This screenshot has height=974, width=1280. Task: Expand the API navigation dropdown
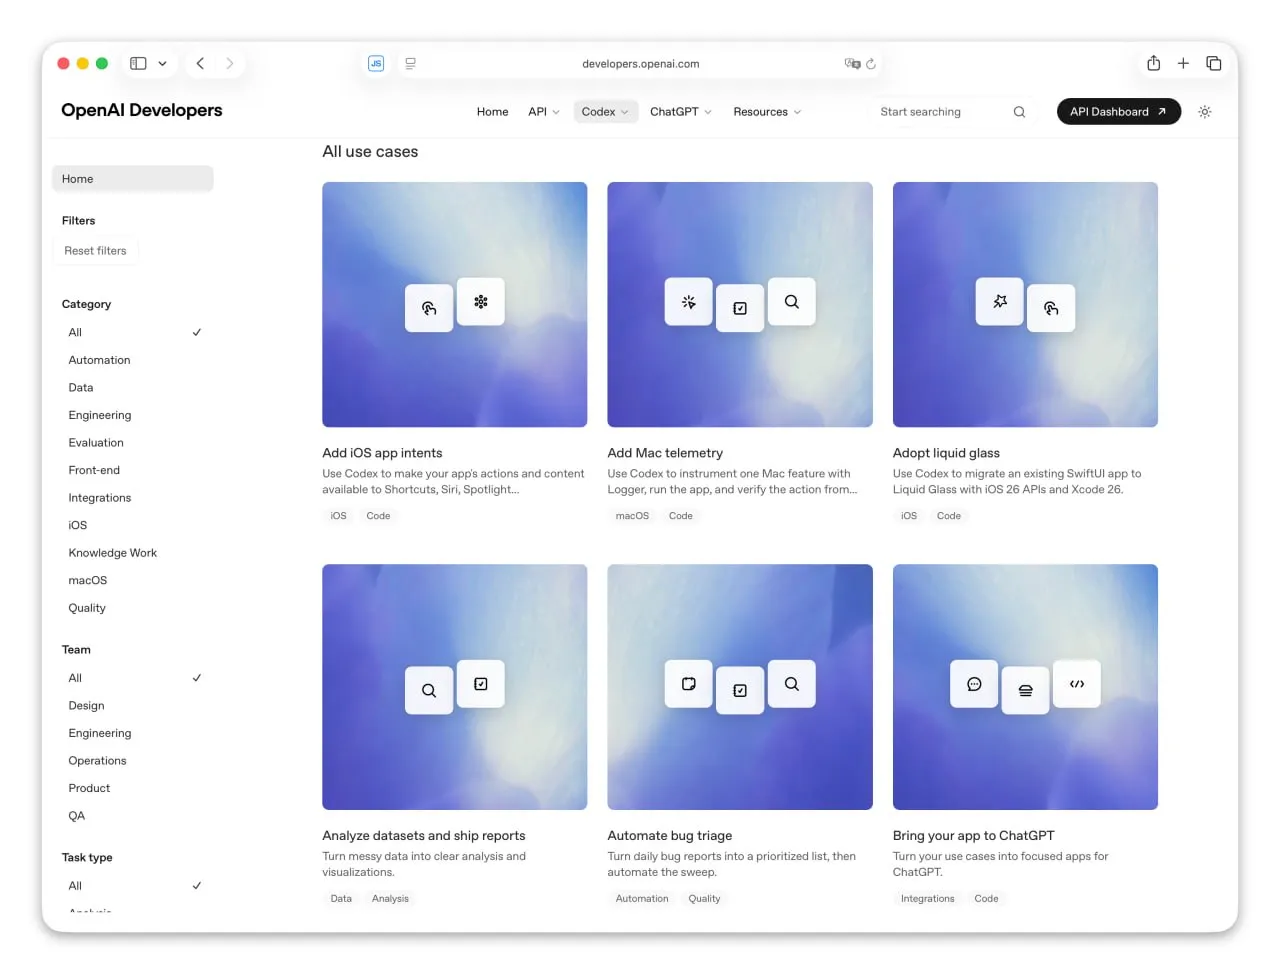tap(544, 112)
